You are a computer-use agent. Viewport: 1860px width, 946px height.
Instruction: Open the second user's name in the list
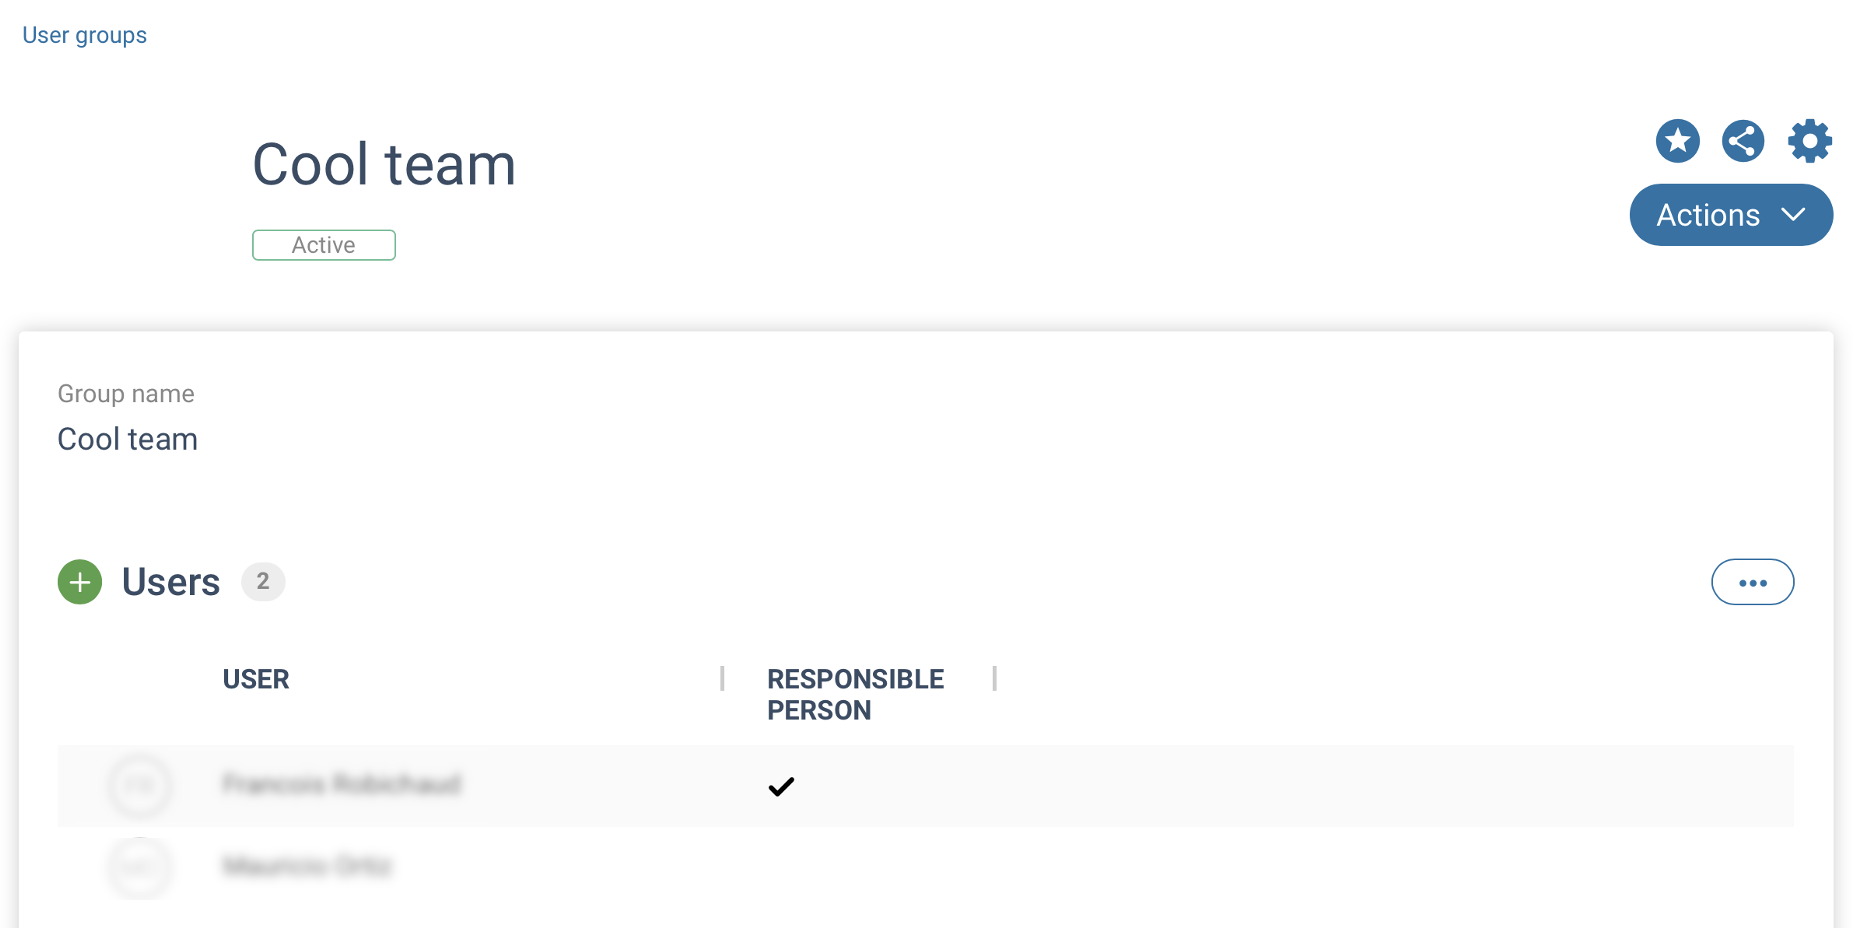point(307,865)
